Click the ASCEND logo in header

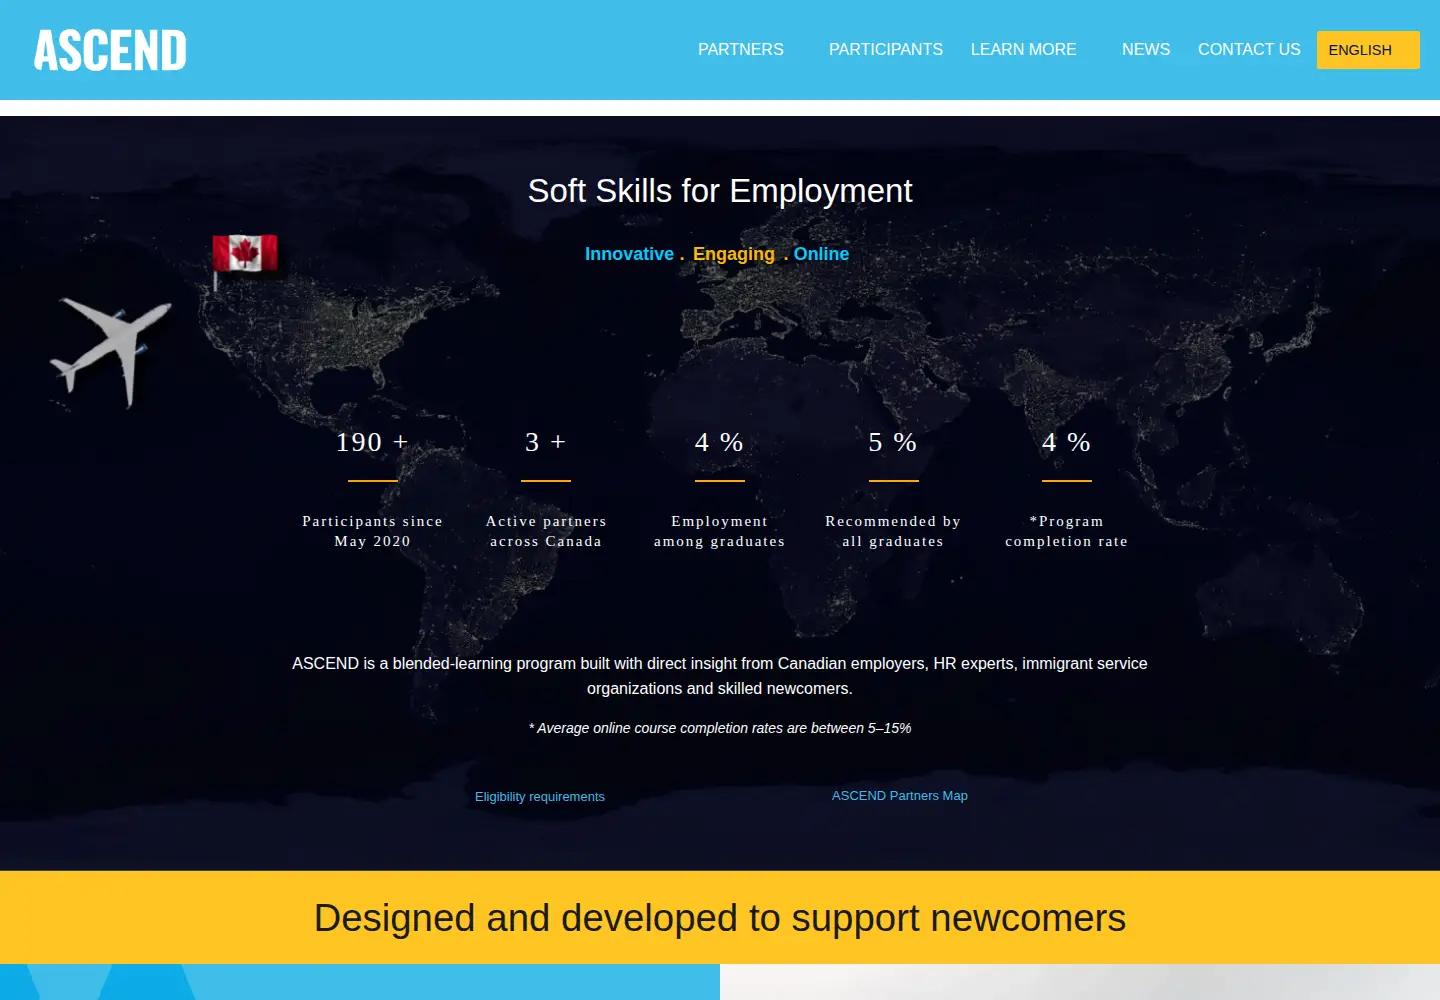[x=110, y=50]
